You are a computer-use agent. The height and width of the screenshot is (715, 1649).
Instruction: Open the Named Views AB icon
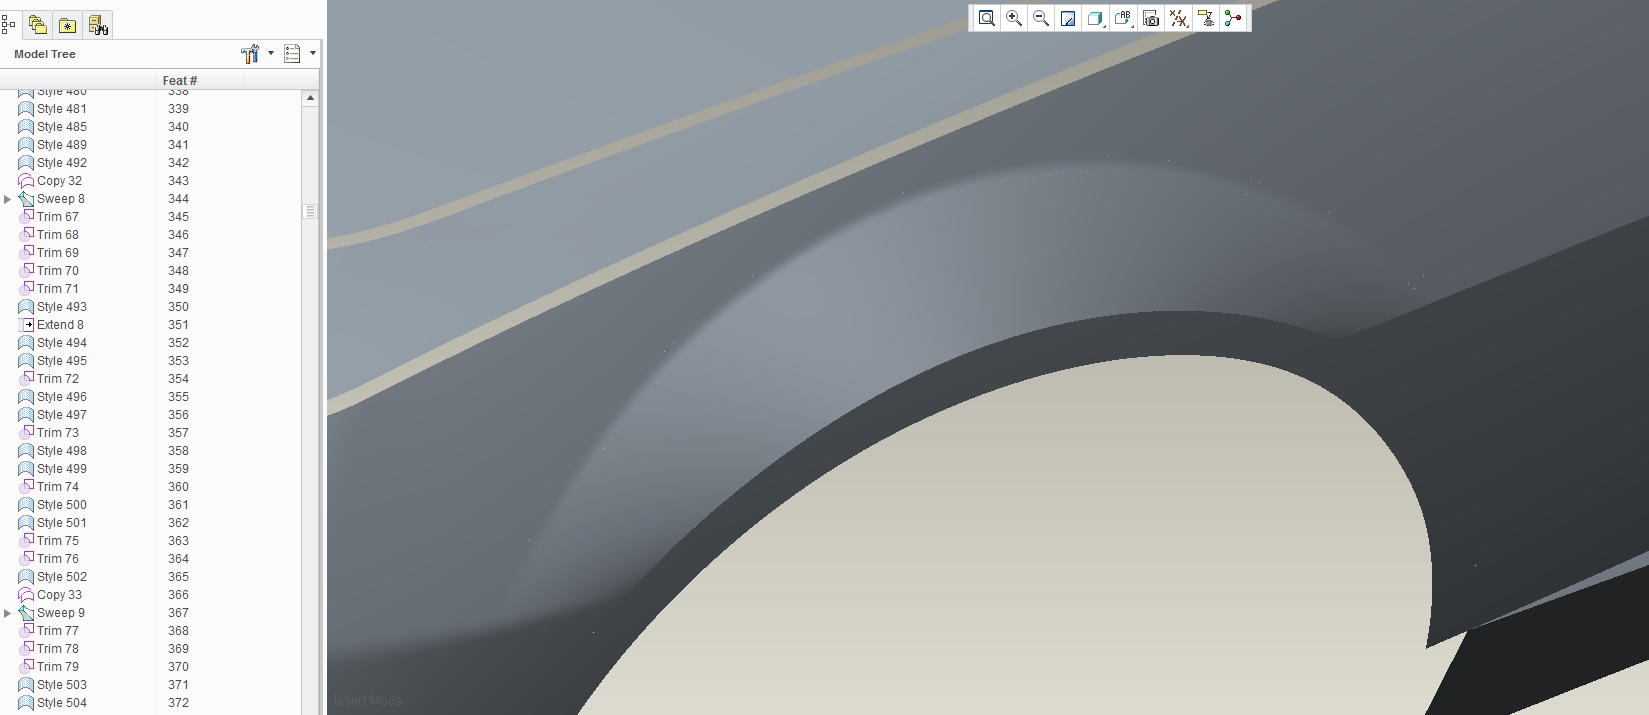point(1123,18)
